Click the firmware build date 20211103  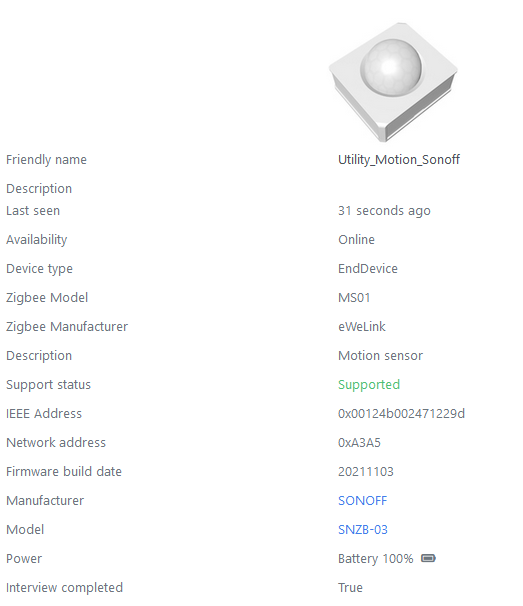pyautogui.click(x=366, y=472)
